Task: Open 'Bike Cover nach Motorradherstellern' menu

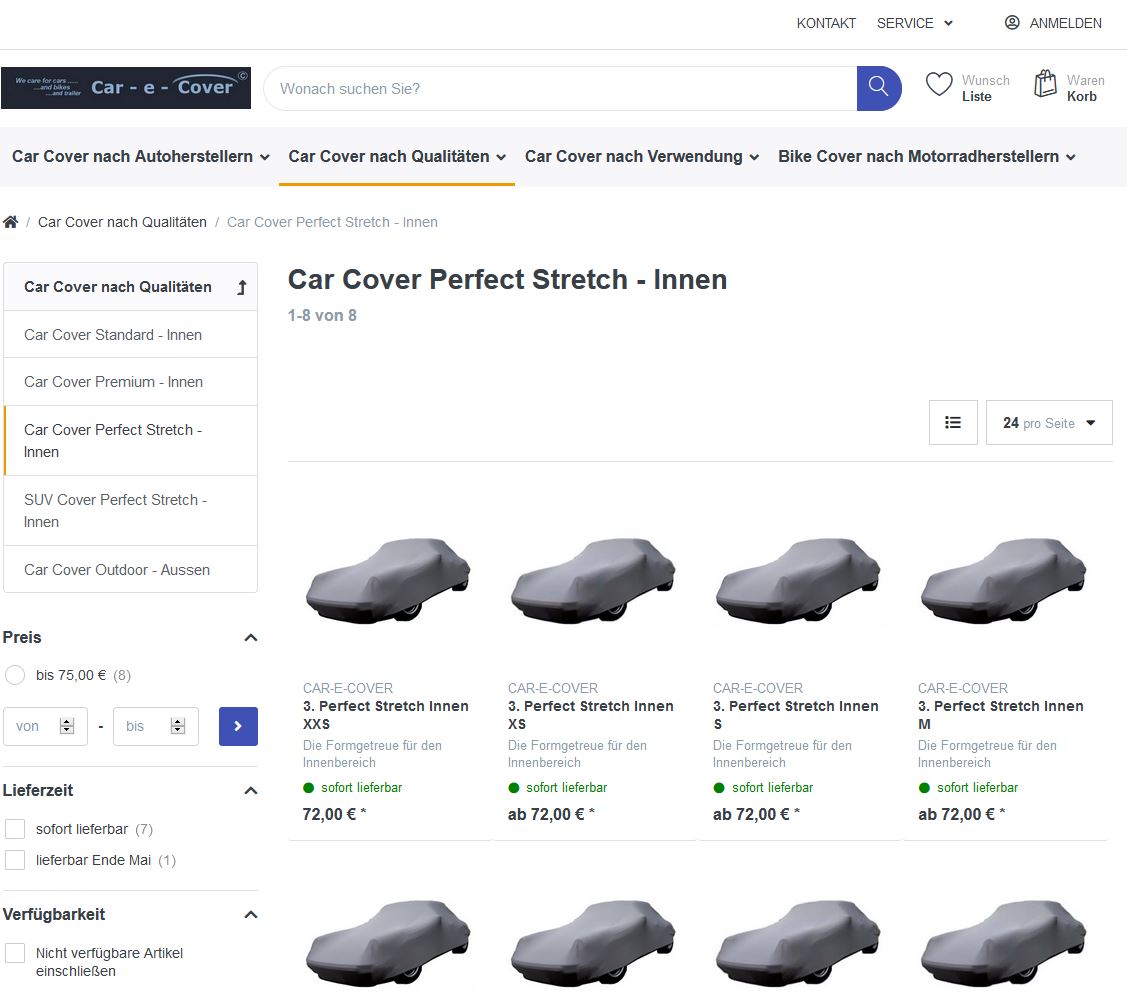Action: coord(926,157)
